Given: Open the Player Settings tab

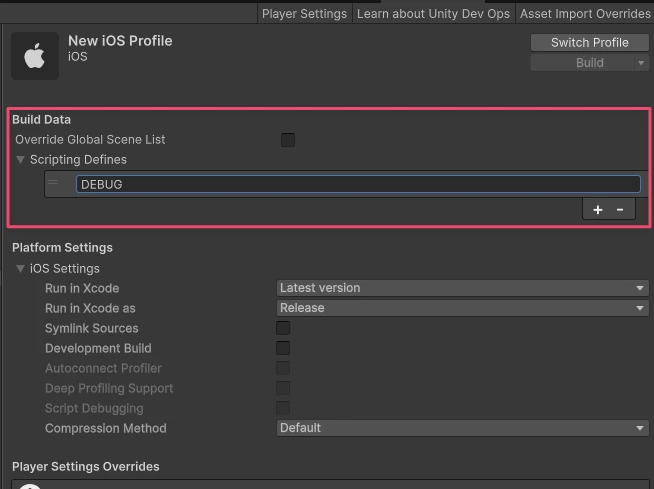Looking at the screenshot, I should click(x=304, y=14).
